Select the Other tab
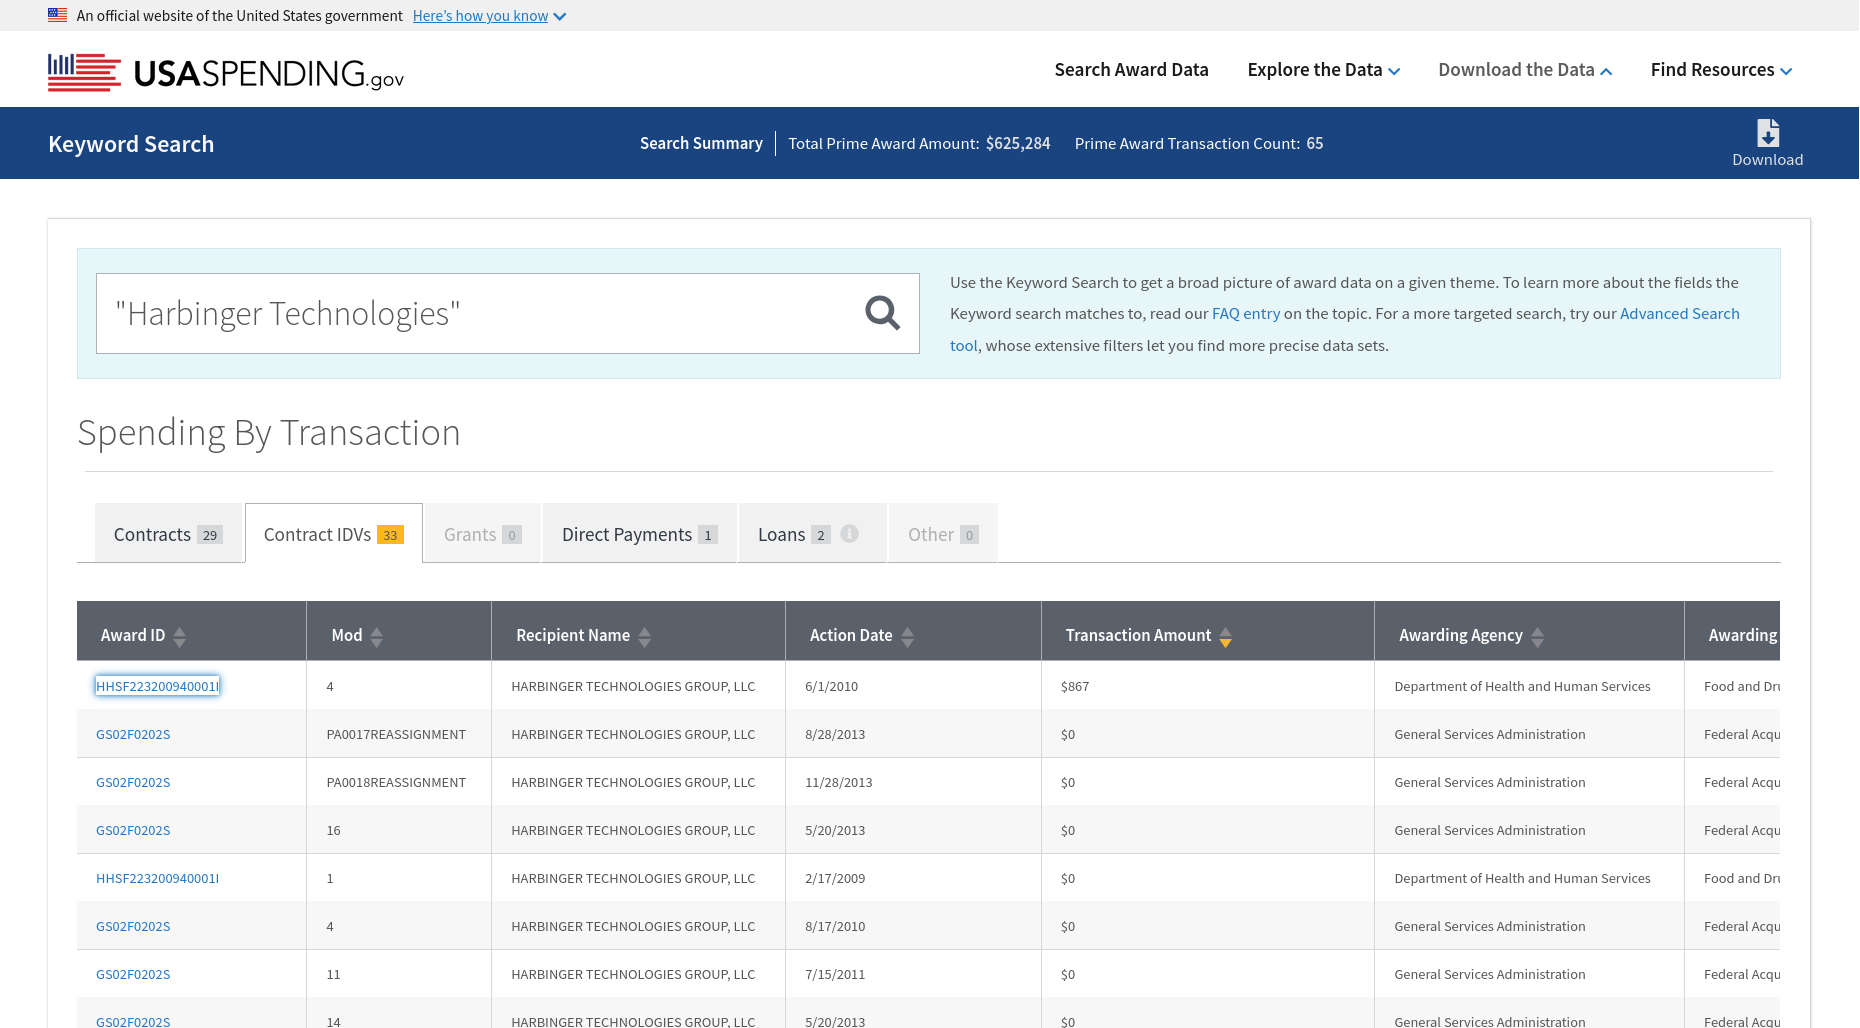The image size is (1860, 1028). coord(943,534)
